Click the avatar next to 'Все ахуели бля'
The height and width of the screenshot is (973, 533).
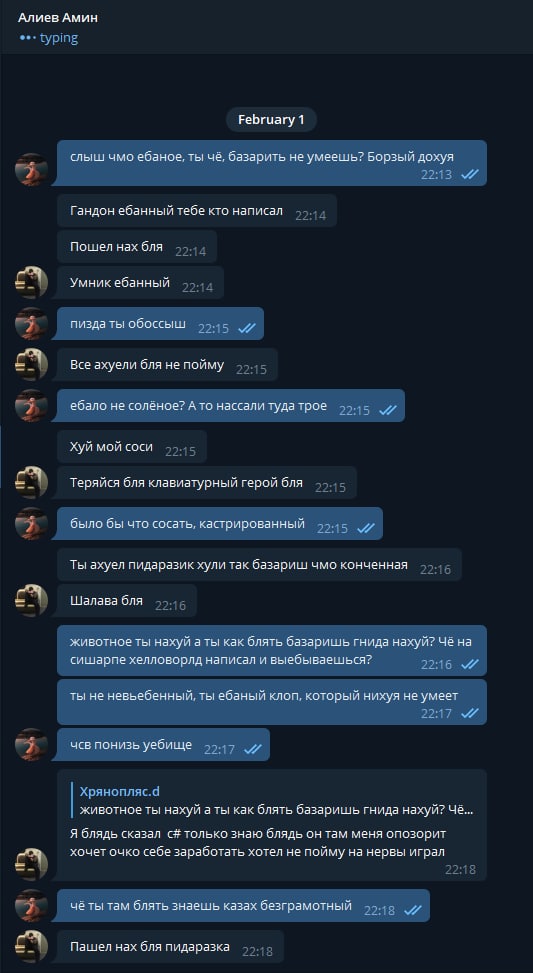(31, 364)
